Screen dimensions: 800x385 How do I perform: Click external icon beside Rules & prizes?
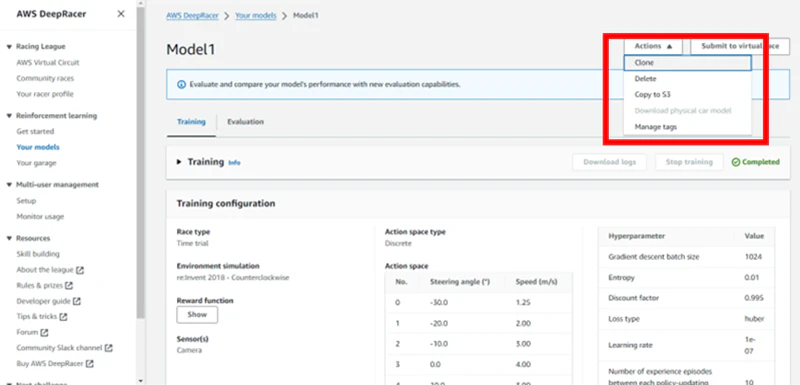(x=69, y=286)
